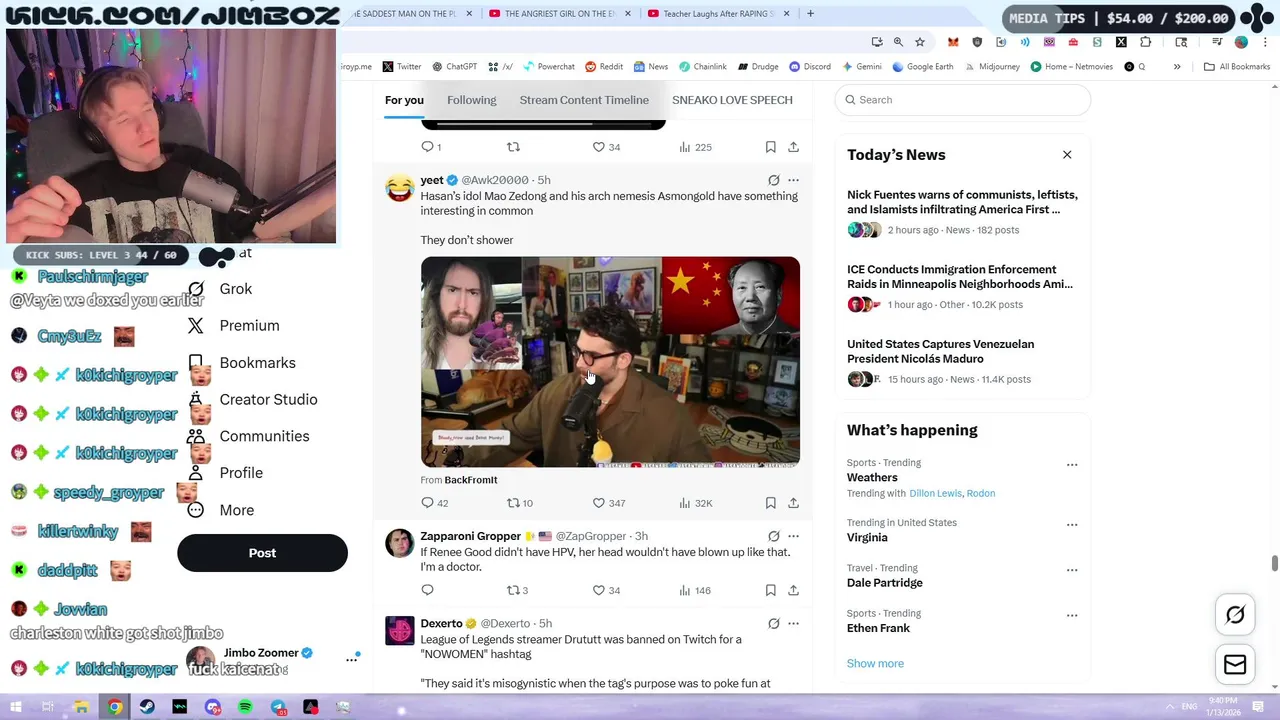Repost yeet's post with 10 reposts
Viewport: 1280px width, 720px height.
[520, 503]
